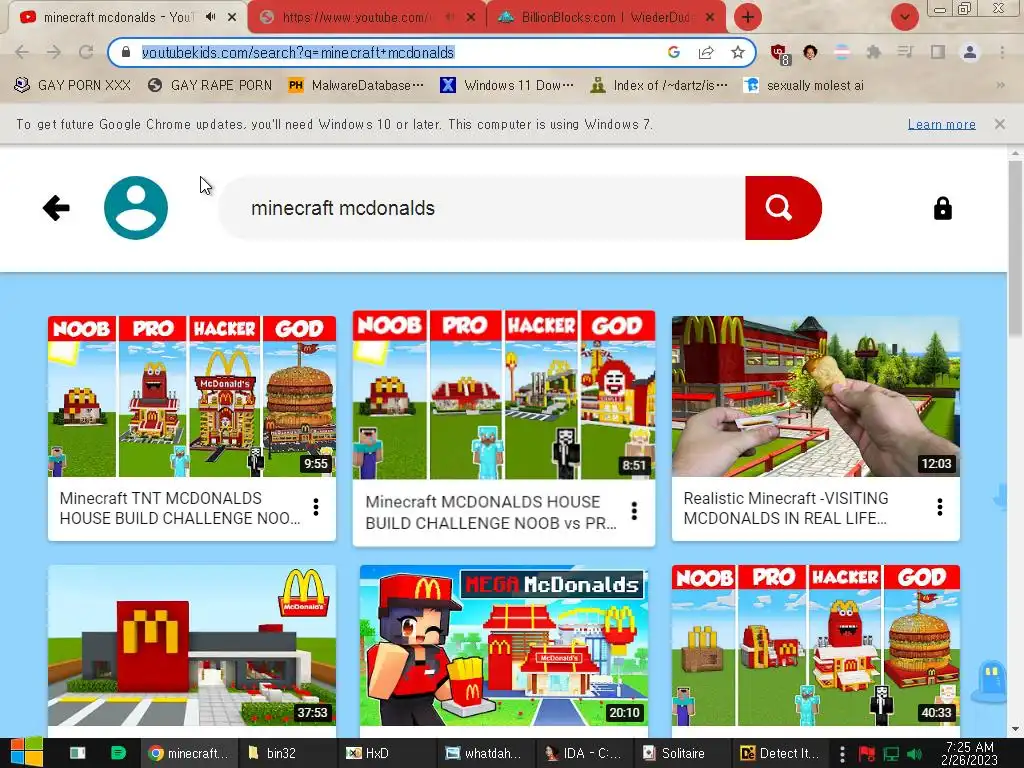Open the 8:51 MCDONALDS HOUSE thumbnail
This screenshot has width=1024, height=768.
(x=504, y=395)
